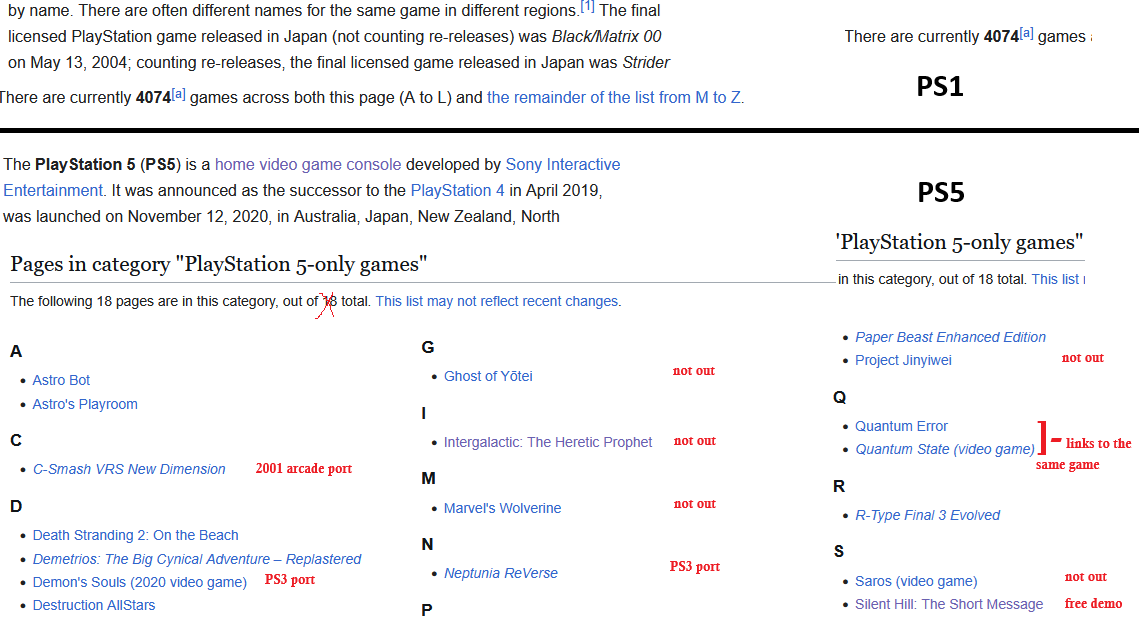Open Quantum State (video game) link
The width and height of the screenshot is (1139, 632).
pos(945,450)
